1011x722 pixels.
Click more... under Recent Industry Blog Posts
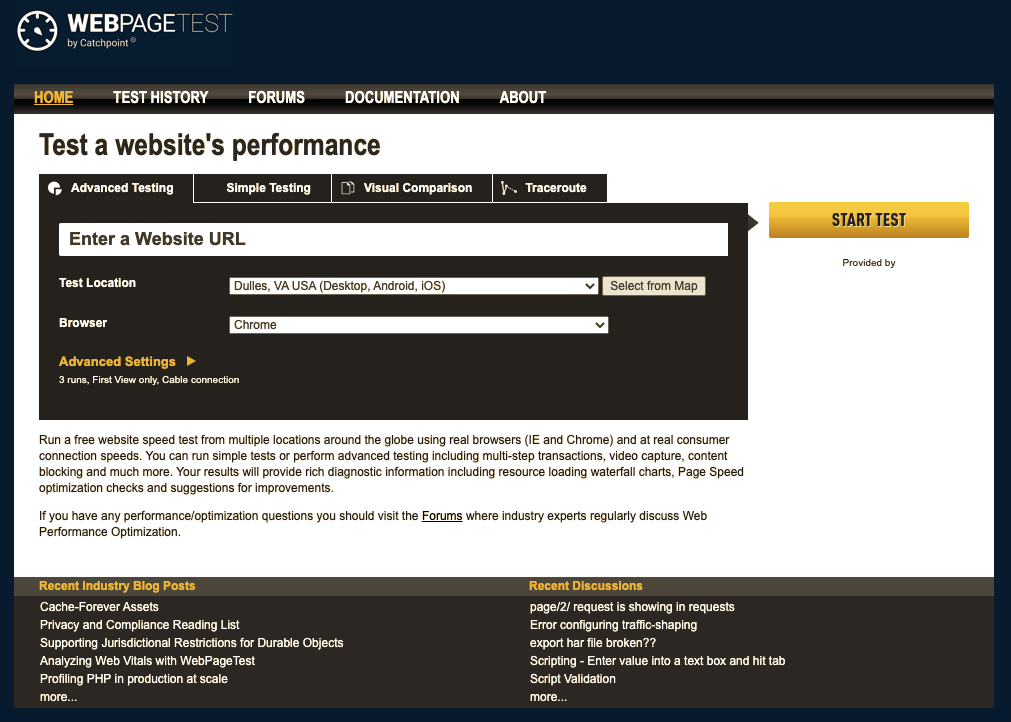[59, 697]
